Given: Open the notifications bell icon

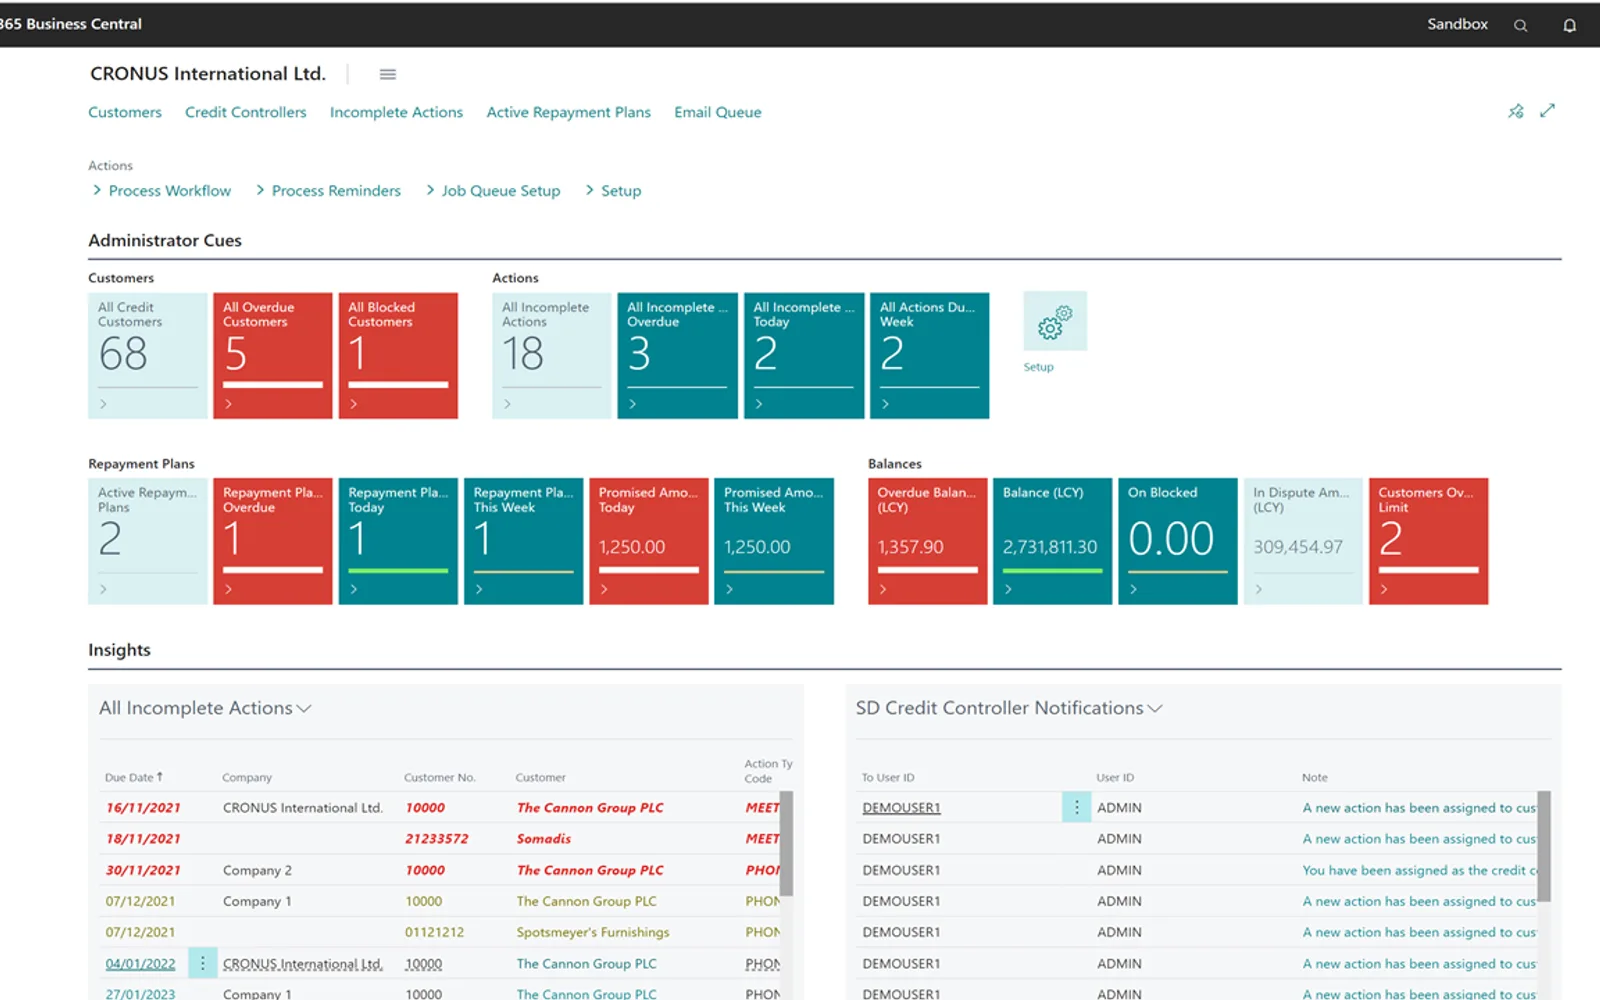Looking at the screenshot, I should [1569, 25].
